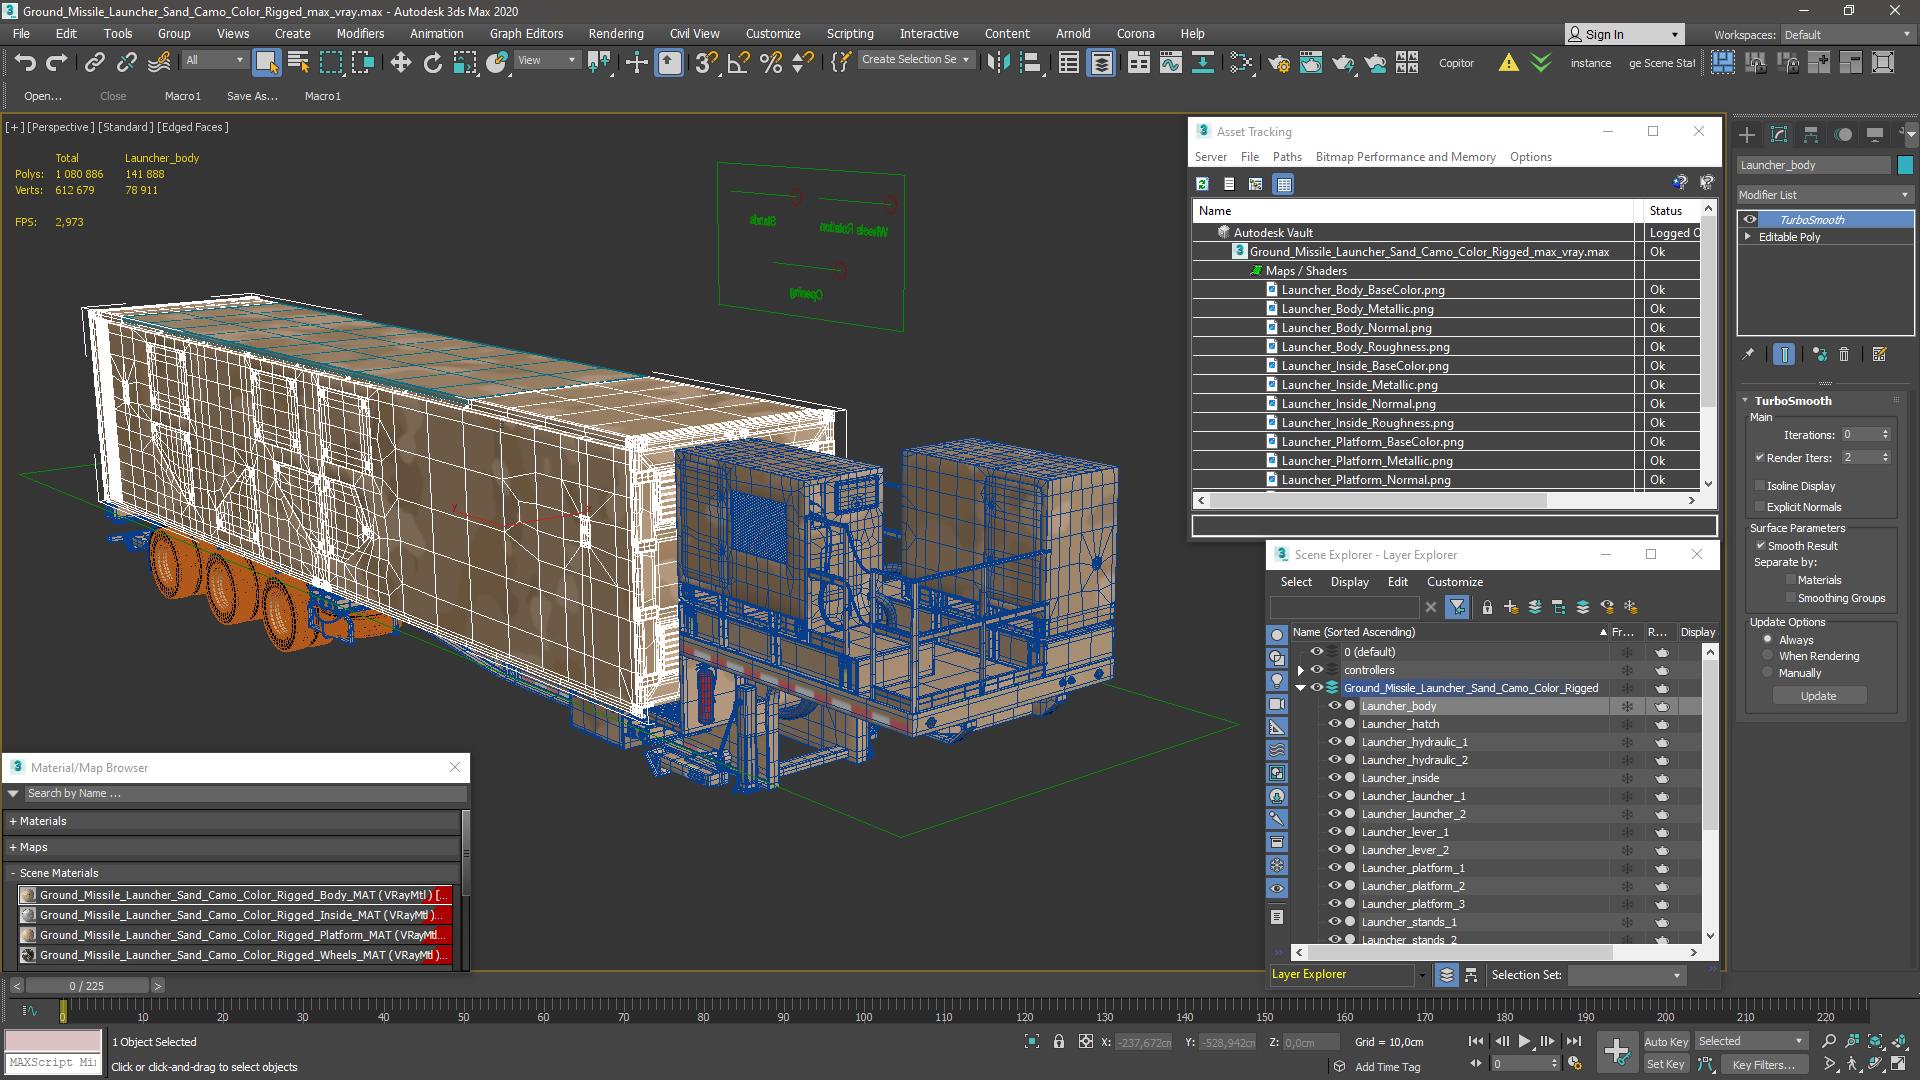The width and height of the screenshot is (1920, 1080).
Task: Toggle the Percent Snap icon
Action: [770, 62]
